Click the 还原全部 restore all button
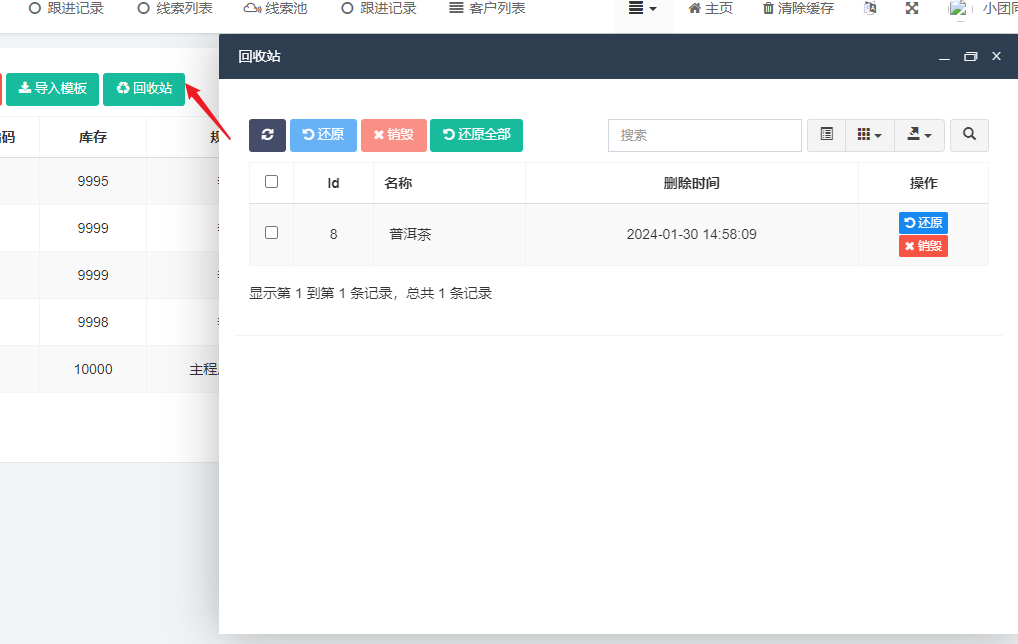 [476, 135]
